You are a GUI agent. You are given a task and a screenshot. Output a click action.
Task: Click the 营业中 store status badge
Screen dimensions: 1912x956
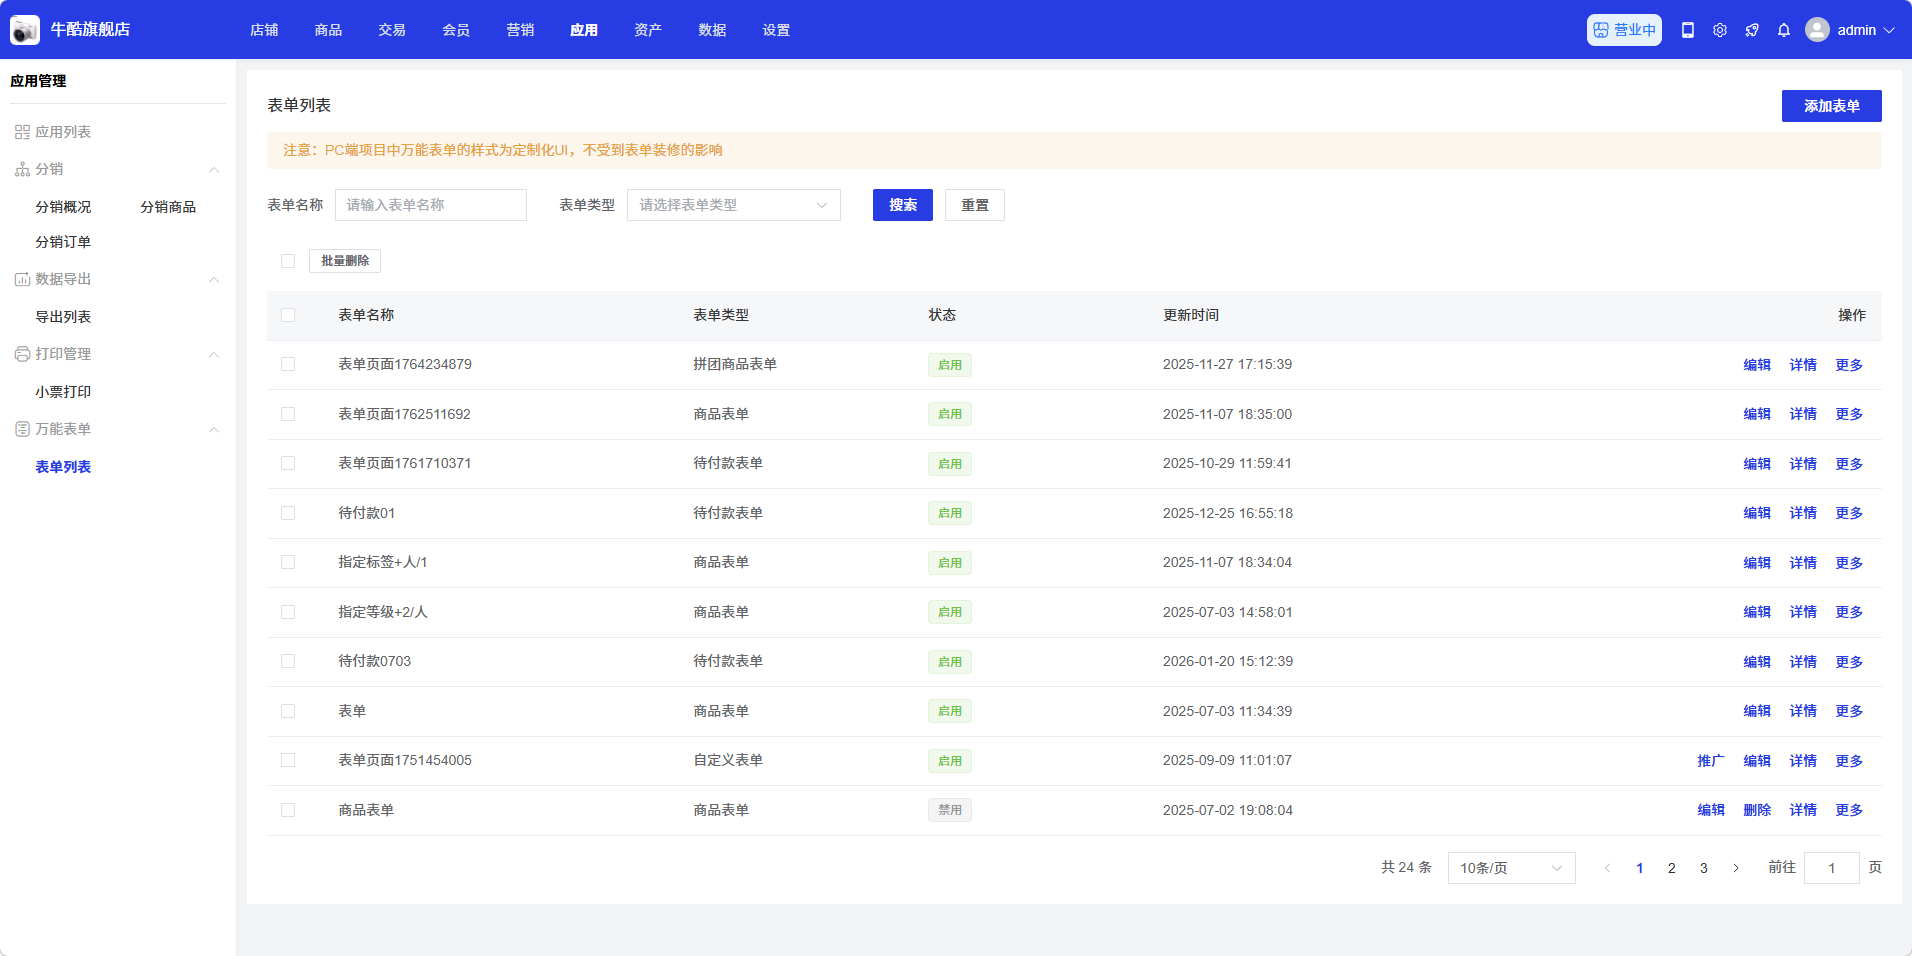tap(1623, 30)
